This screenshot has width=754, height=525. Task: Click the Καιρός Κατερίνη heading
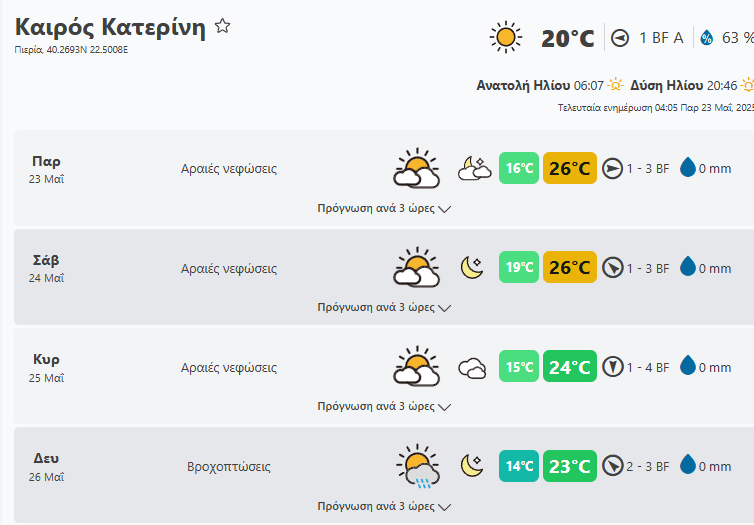(x=110, y=27)
